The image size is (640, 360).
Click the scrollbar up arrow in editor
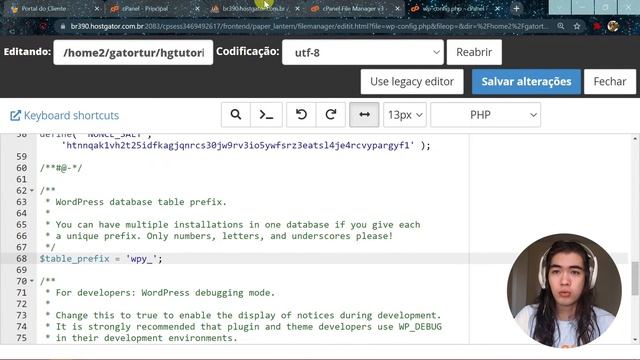(635, 139)
